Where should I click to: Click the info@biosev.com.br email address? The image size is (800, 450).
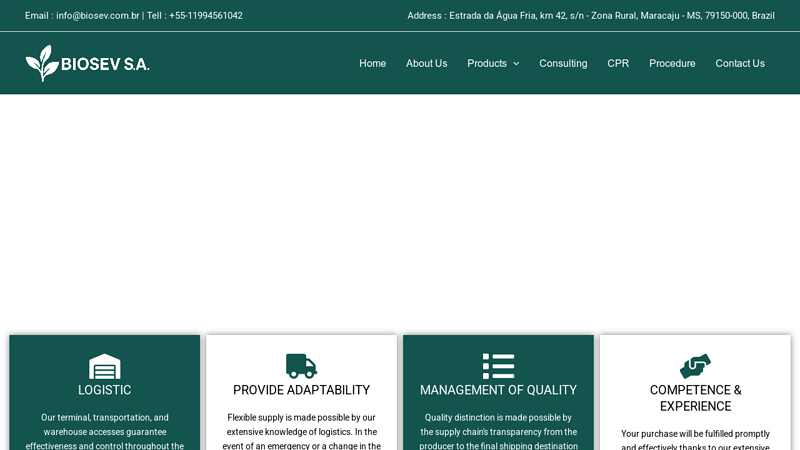click(x=97, y=16)
